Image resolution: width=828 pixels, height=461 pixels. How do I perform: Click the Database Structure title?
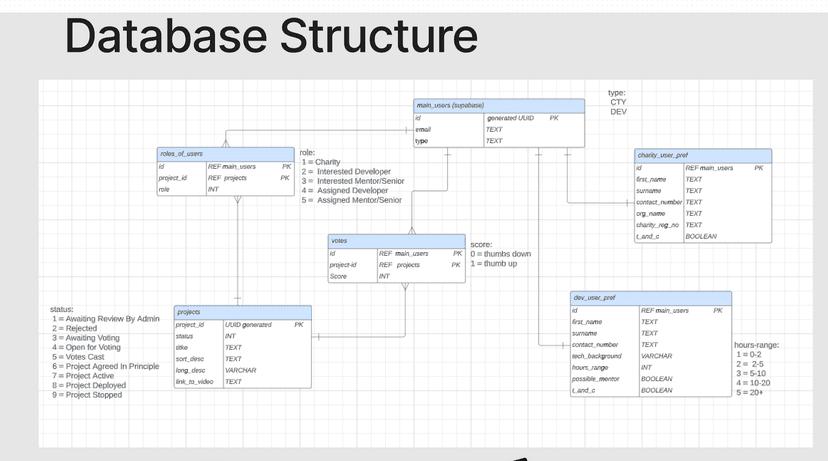tap(270, 35)
